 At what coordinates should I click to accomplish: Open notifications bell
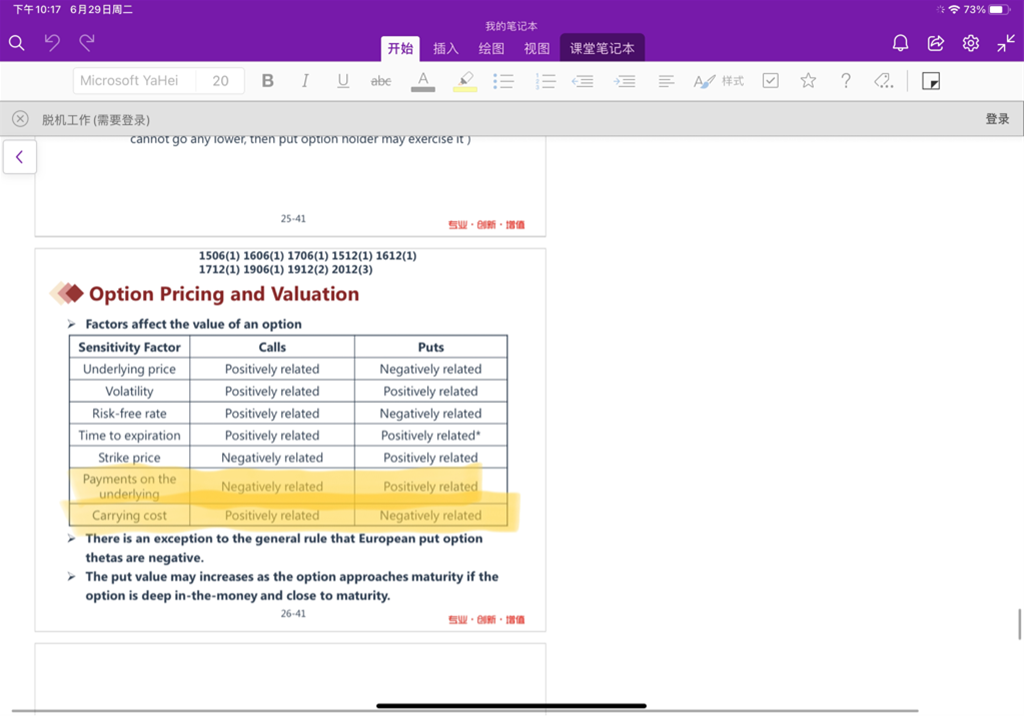click(x=900, y=43)
